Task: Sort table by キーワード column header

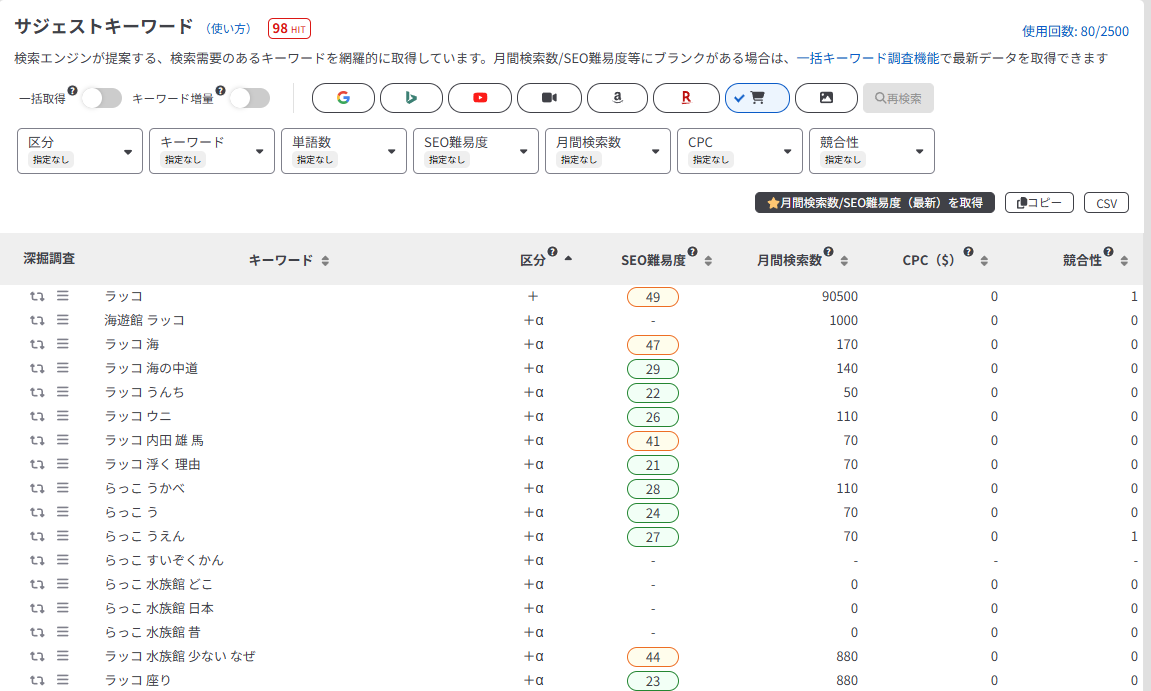Action: click(289, 260)
